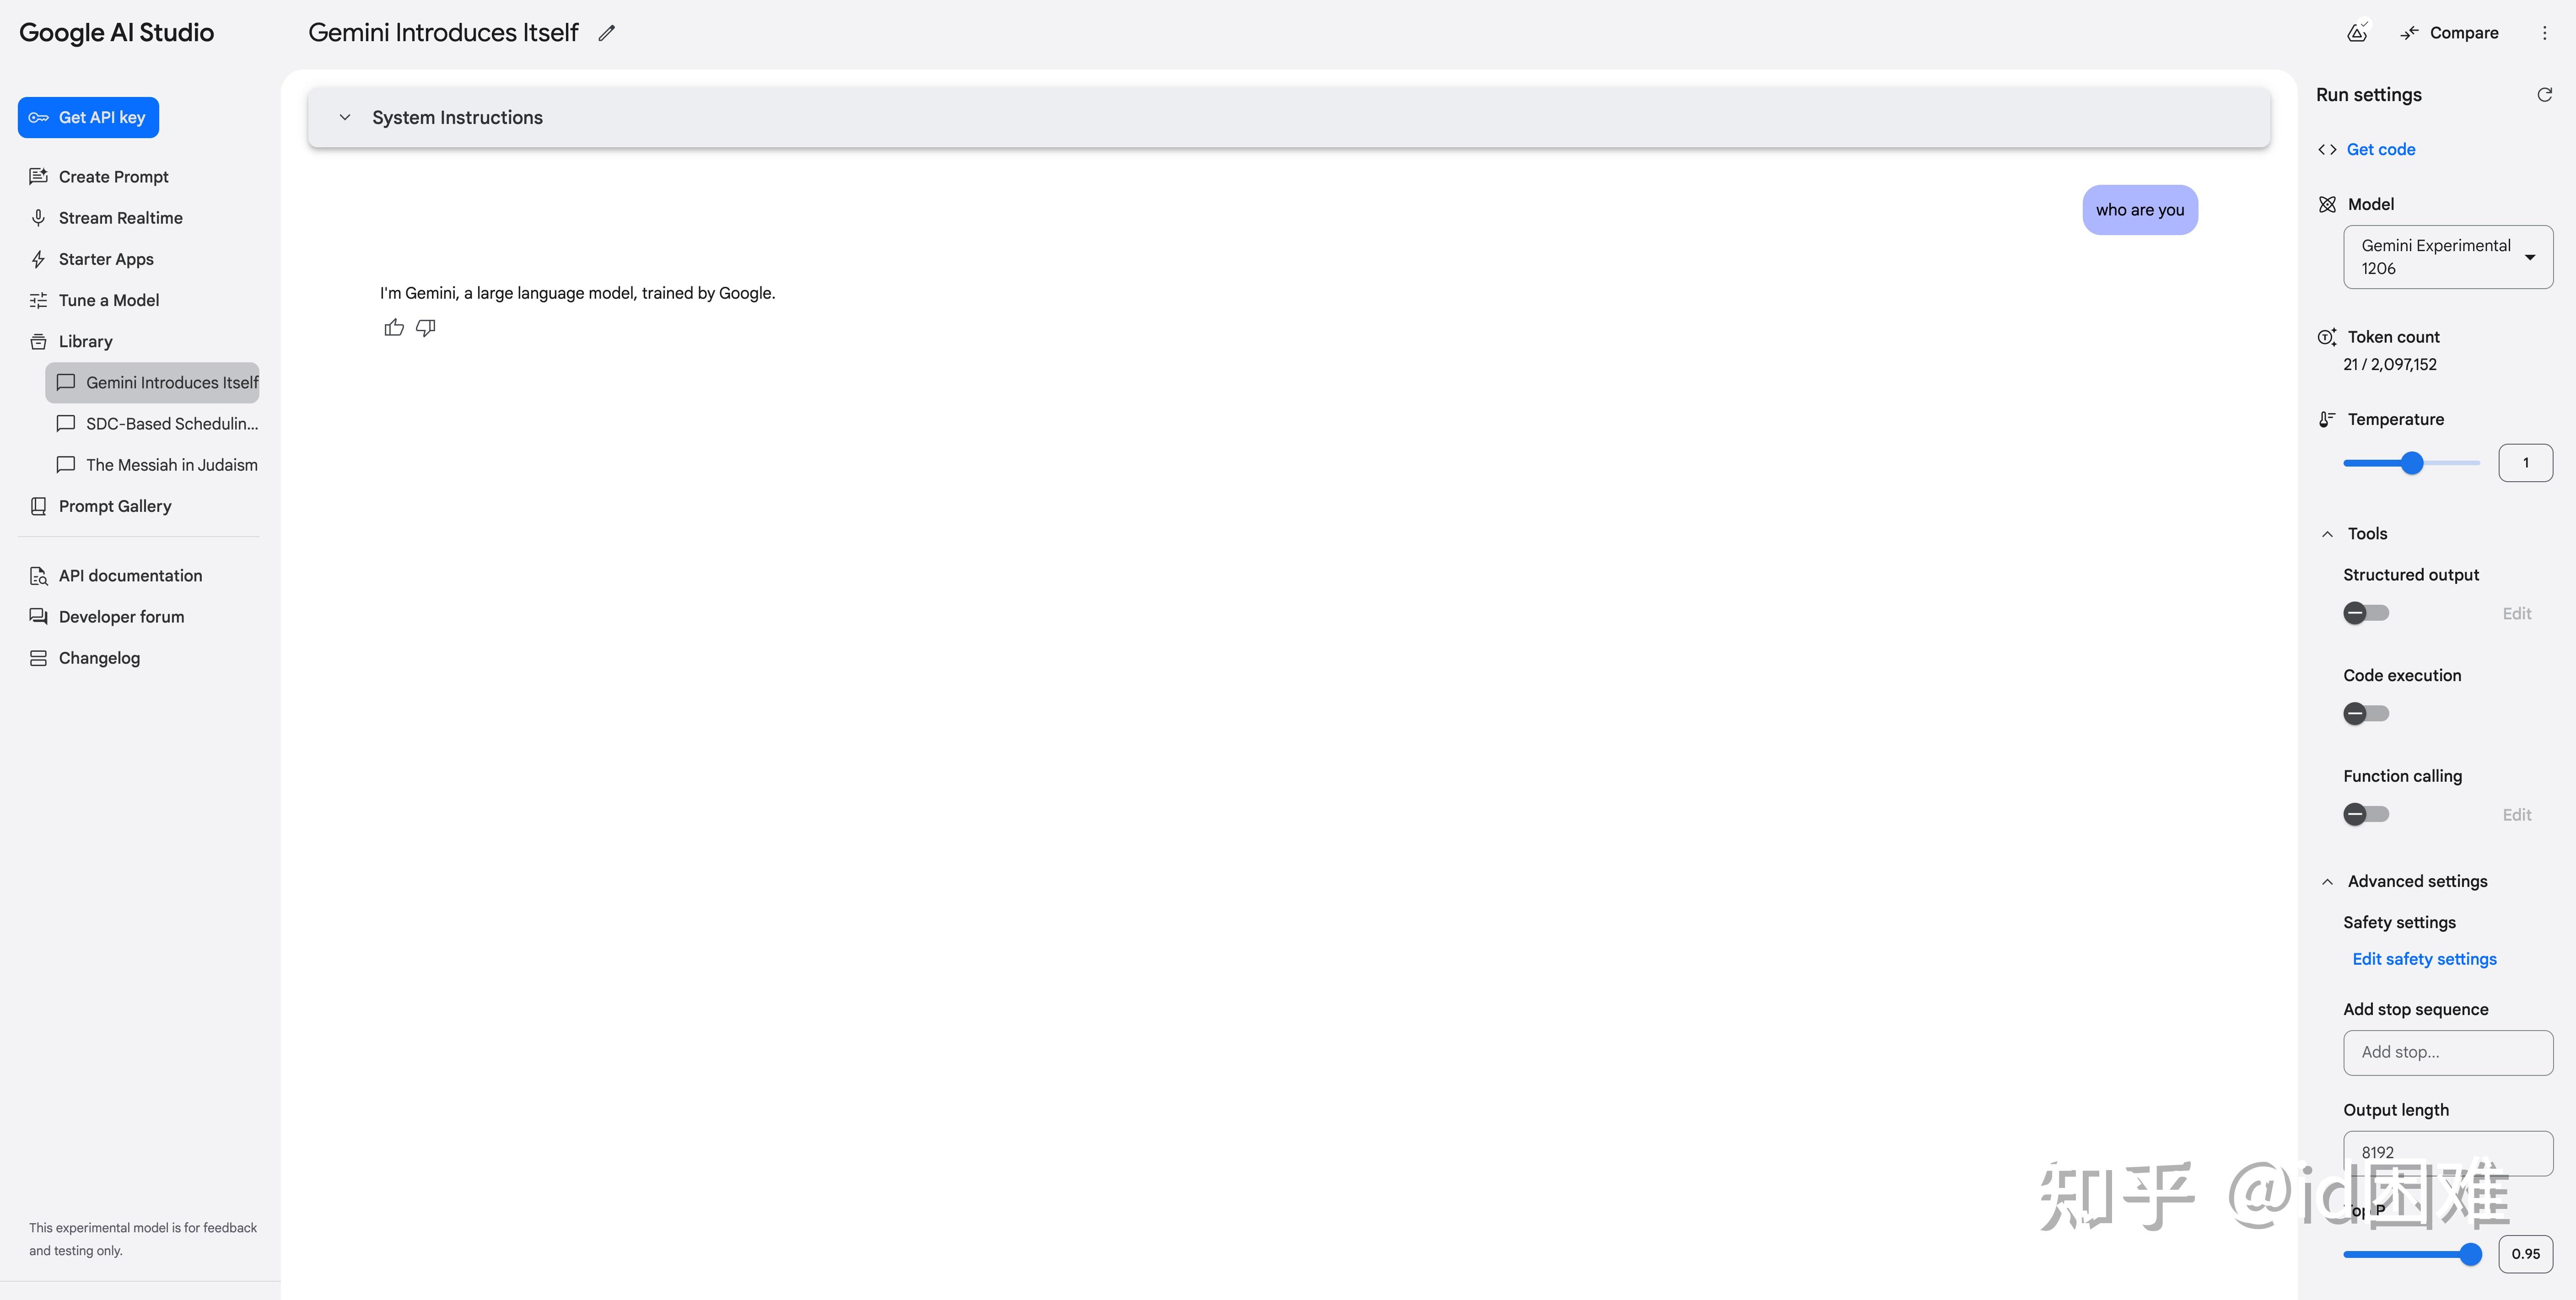Viewport: 2576px width, 1300px height.
Task: Enable the Structured output toggle
Action: click(x=2366, y=613)
